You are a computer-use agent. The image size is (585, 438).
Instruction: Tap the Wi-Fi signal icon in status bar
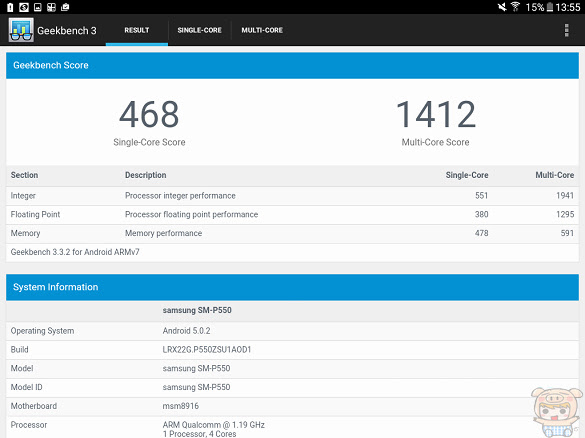516,7
